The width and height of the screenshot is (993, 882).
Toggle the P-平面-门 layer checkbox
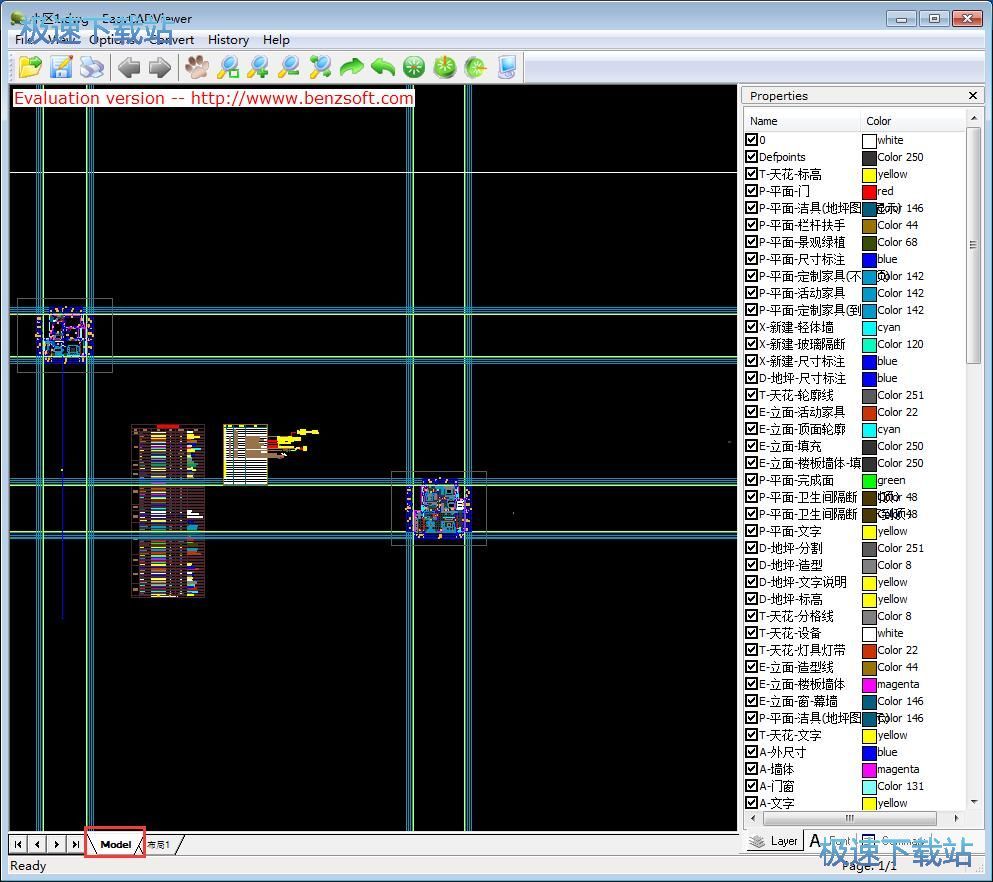point(752,191)
